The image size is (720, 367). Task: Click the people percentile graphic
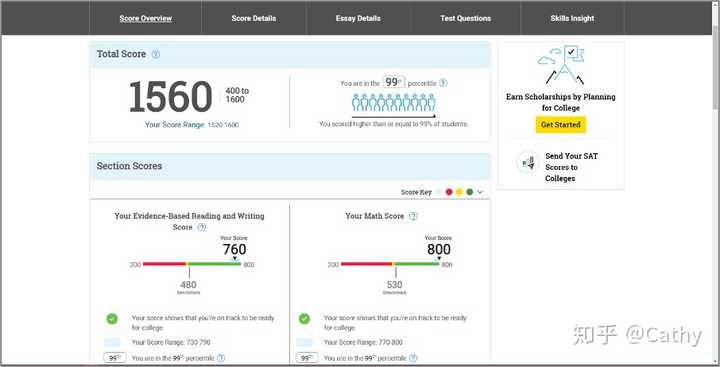pos(394,103)
